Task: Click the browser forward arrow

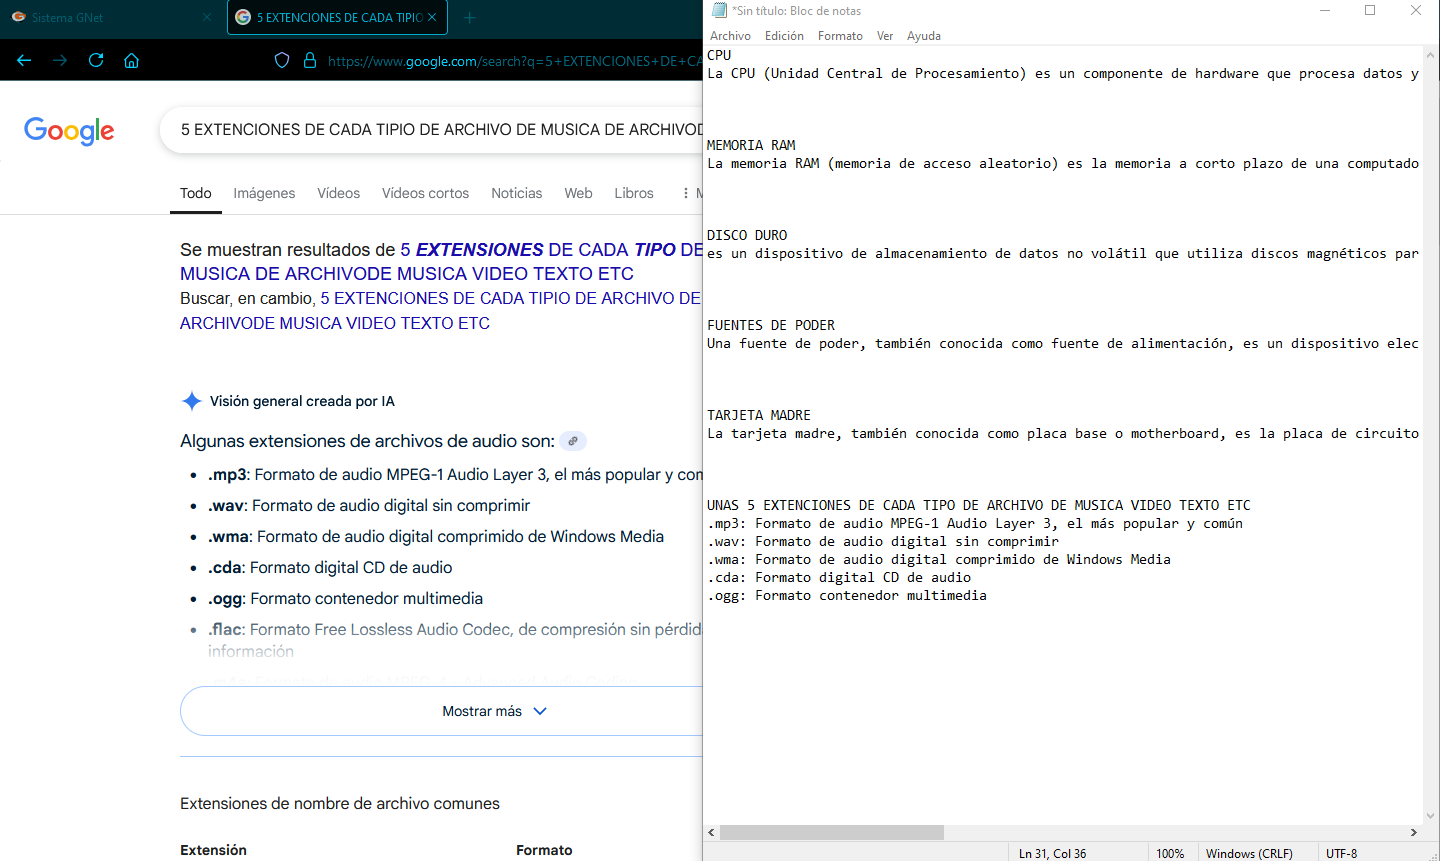Action: coord(60,60)
